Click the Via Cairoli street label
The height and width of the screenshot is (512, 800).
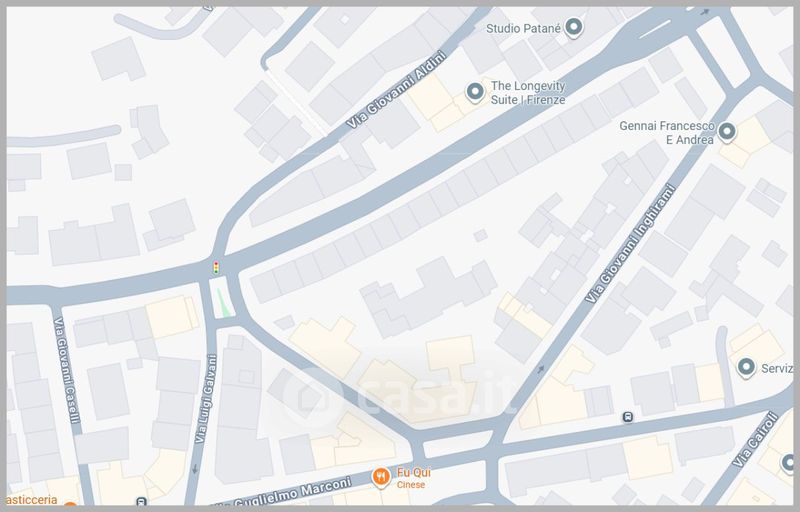click(756, 440)
